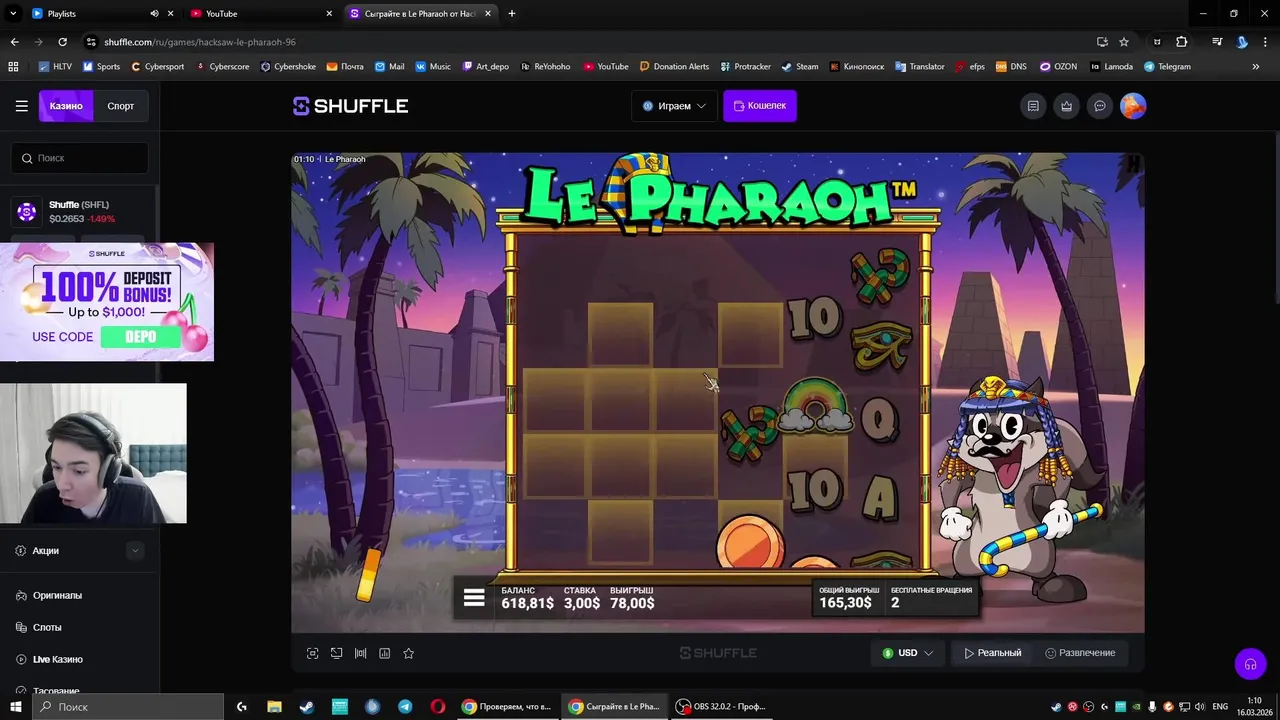The image size is (1280, 720).
Task: Open the live support headset bubble
Action: click(1250, 664)
